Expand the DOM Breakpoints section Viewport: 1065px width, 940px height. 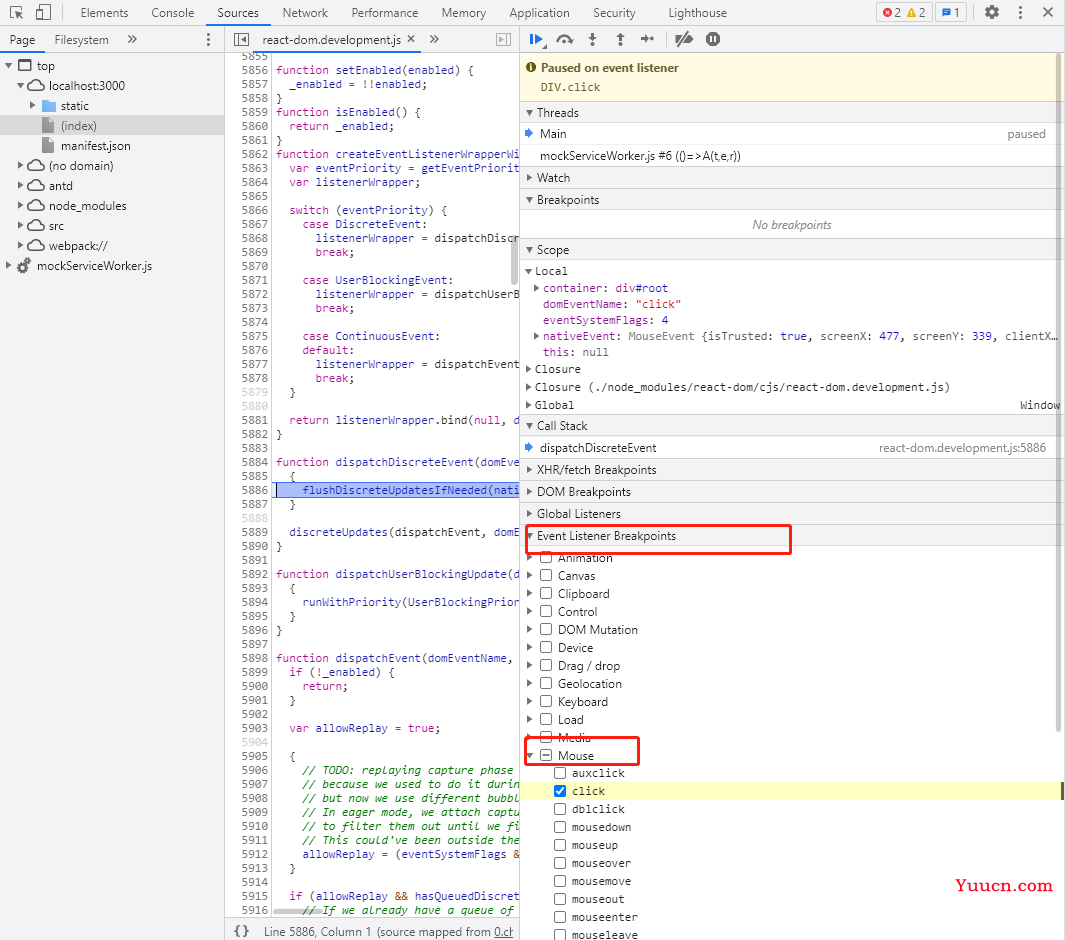pyautogui.click(x=530, y=492)
